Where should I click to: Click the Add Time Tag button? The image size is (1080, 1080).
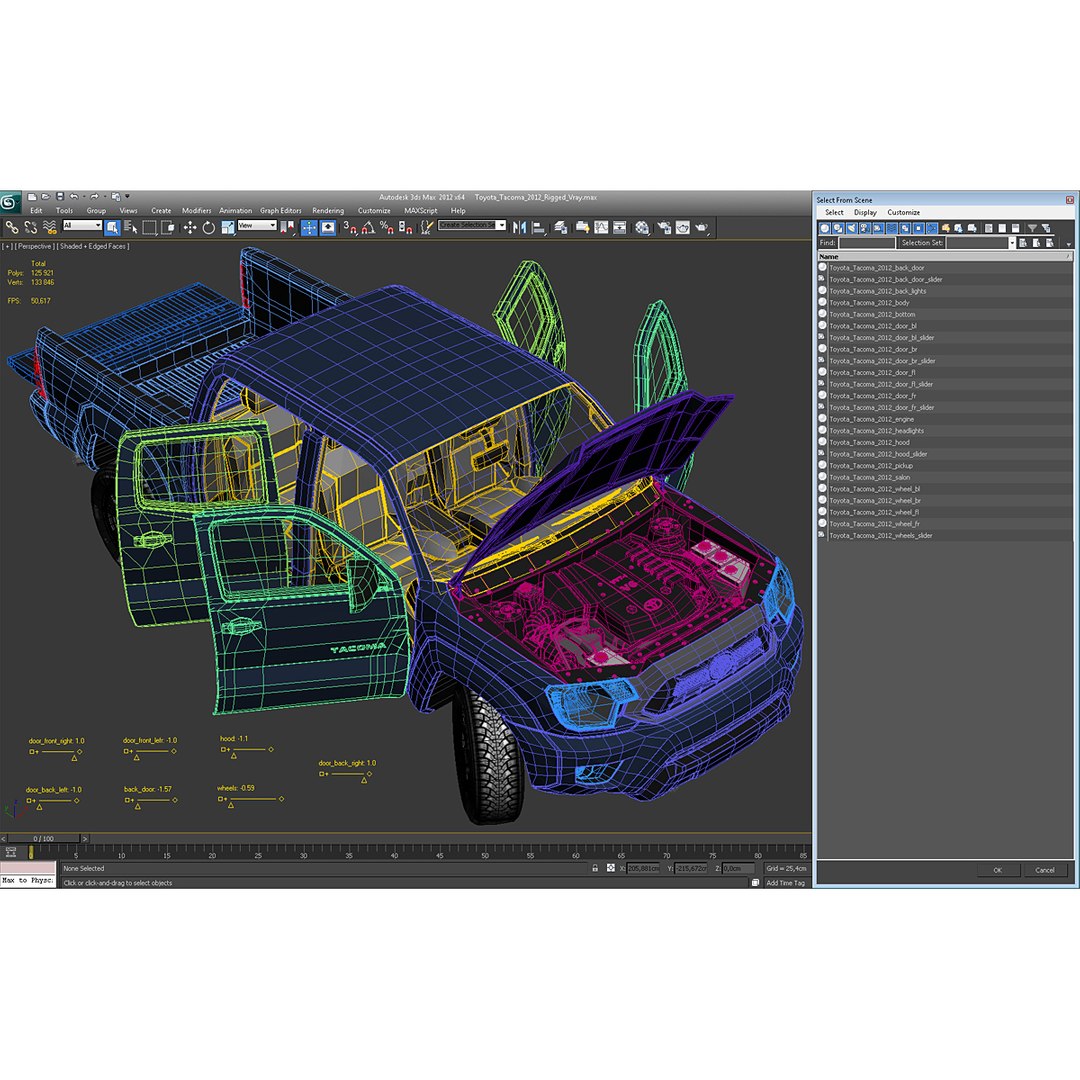coord(785,883)
